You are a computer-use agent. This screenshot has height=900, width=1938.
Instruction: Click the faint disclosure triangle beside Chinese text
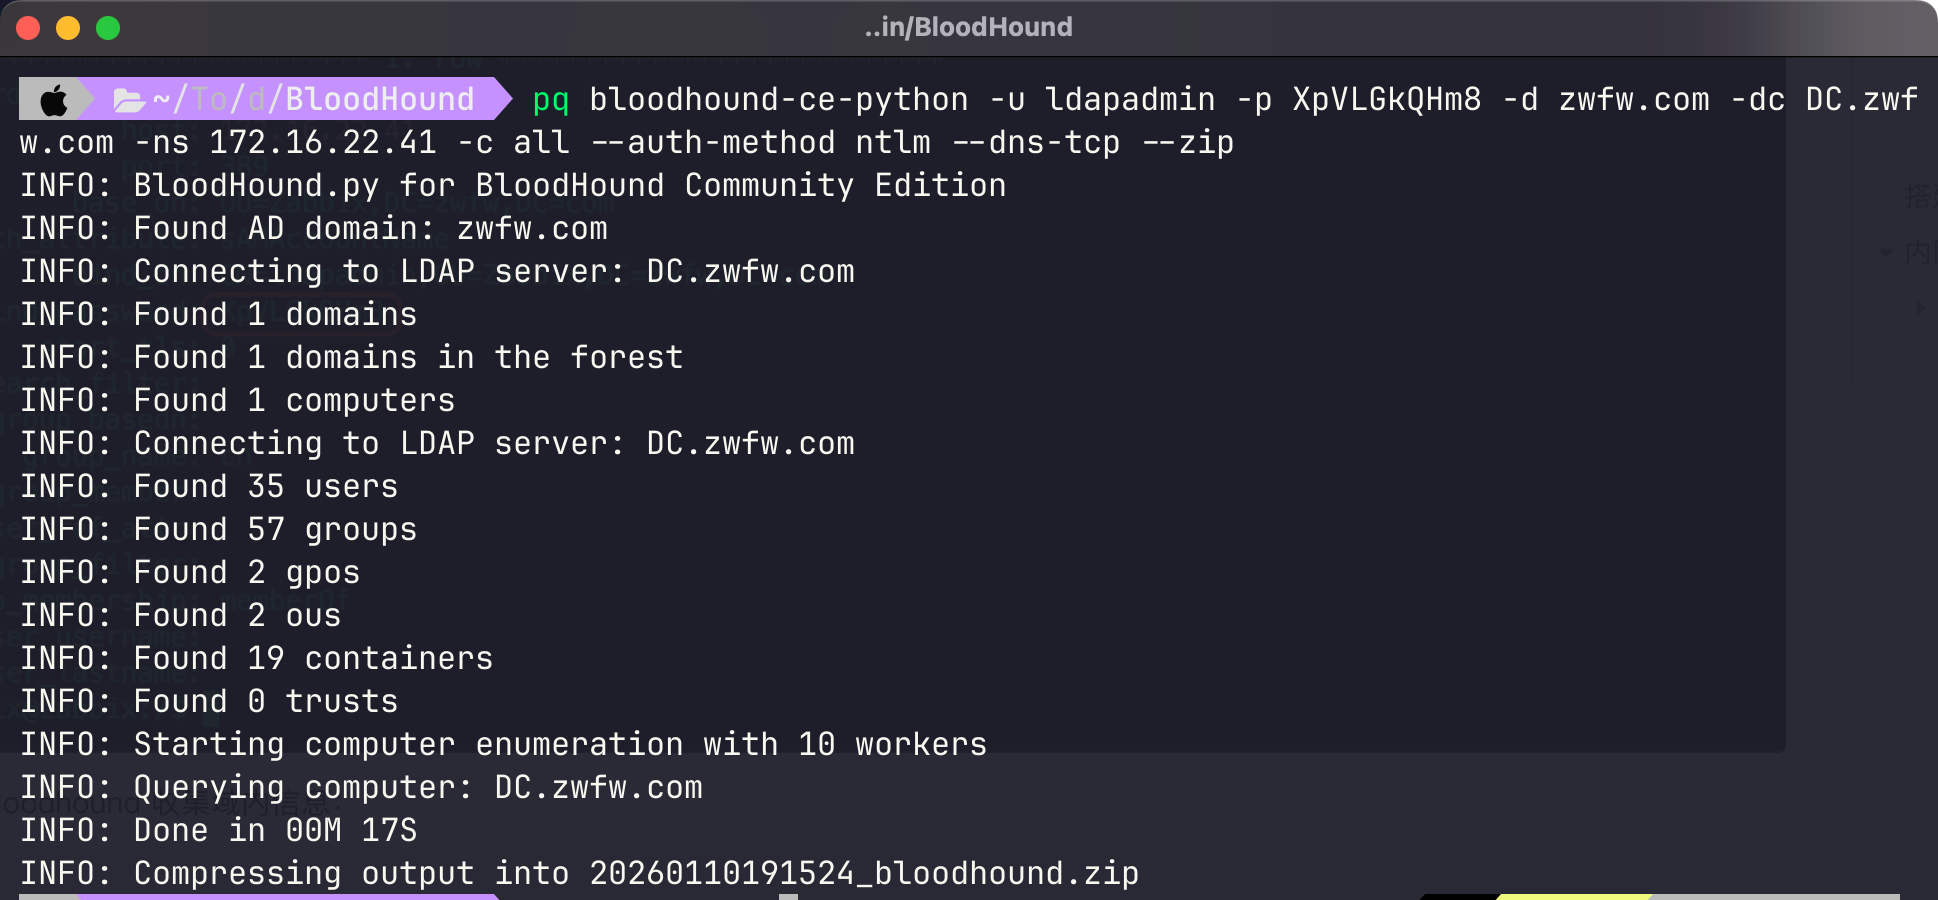pos(1886,252)
